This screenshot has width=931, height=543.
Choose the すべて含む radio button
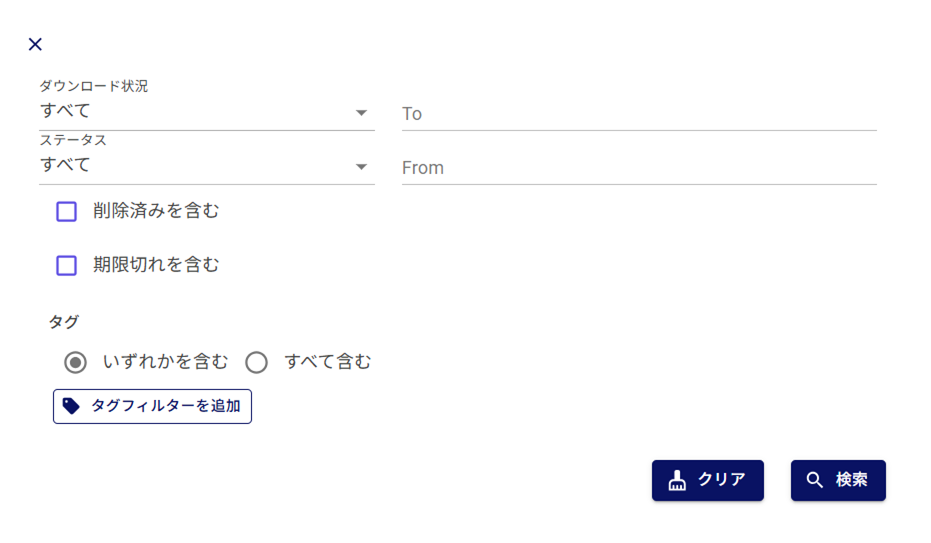click(257, 362)
